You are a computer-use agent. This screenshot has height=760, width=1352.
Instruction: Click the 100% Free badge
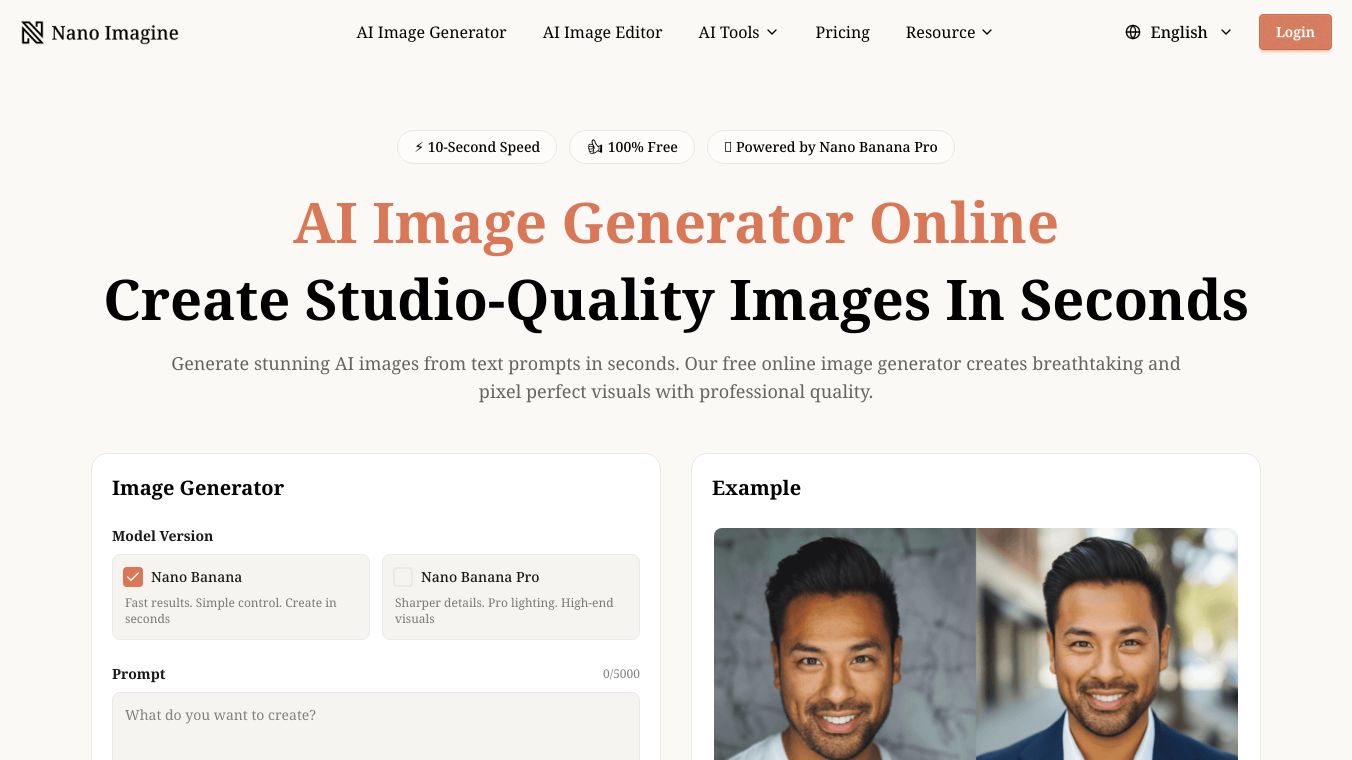(x=632, y=147)
